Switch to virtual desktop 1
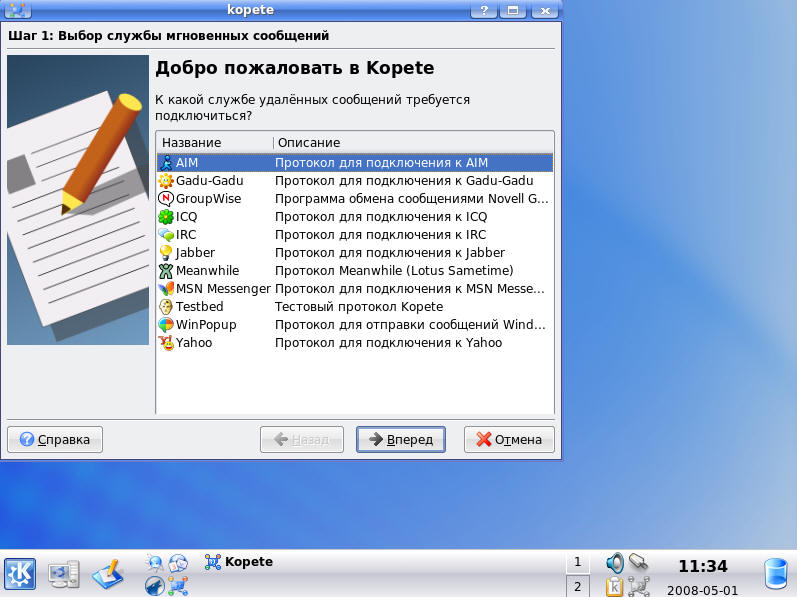This screenshot has width=797, height=597. pyautogui.click(x=577, y=562)
